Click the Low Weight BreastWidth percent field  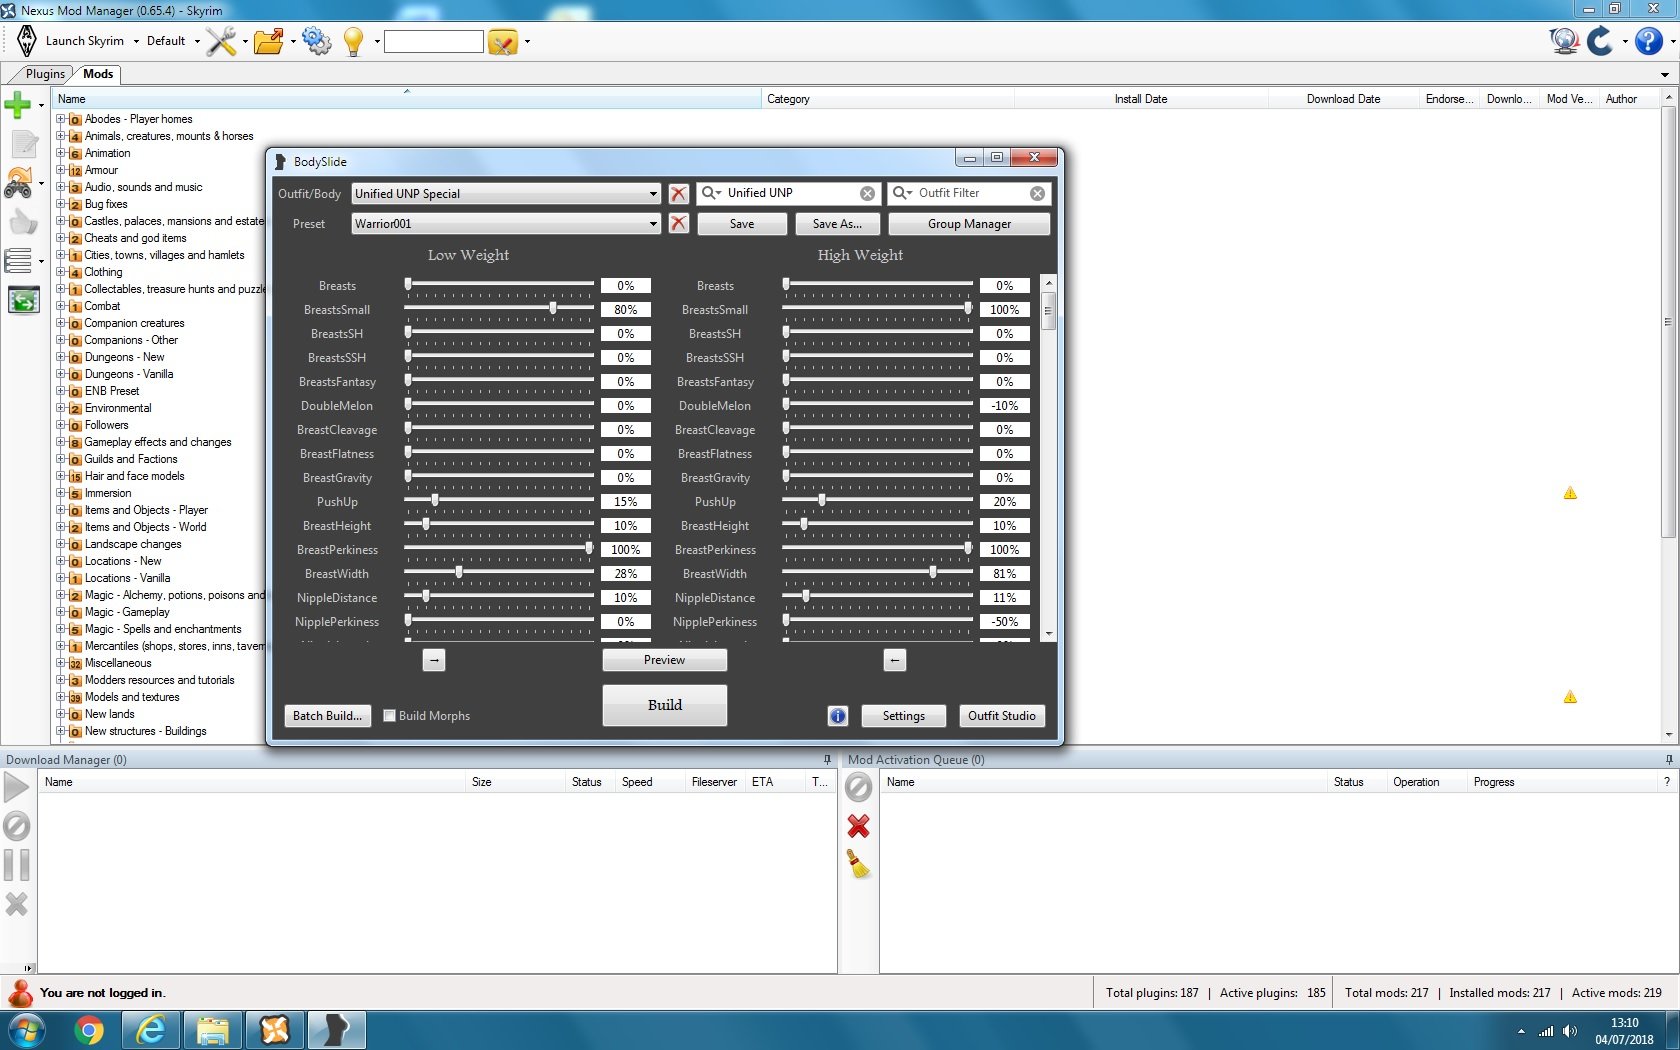point(626,574)
